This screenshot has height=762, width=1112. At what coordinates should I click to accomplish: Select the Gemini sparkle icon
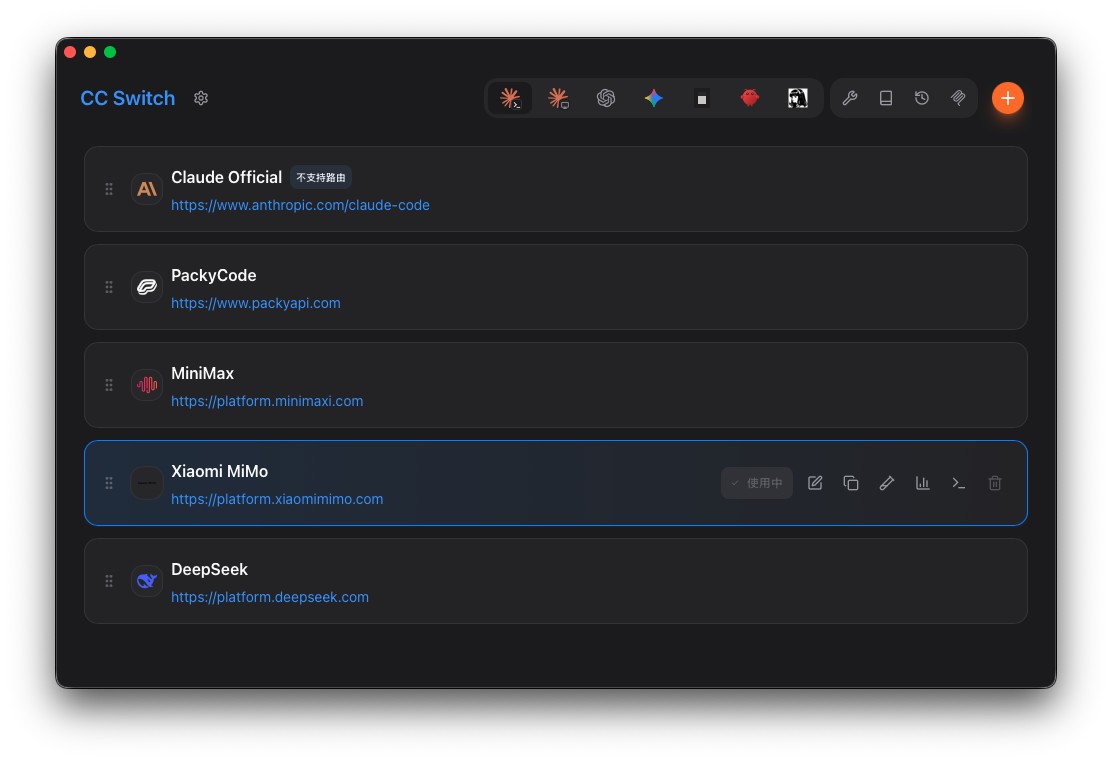(654, 98)
